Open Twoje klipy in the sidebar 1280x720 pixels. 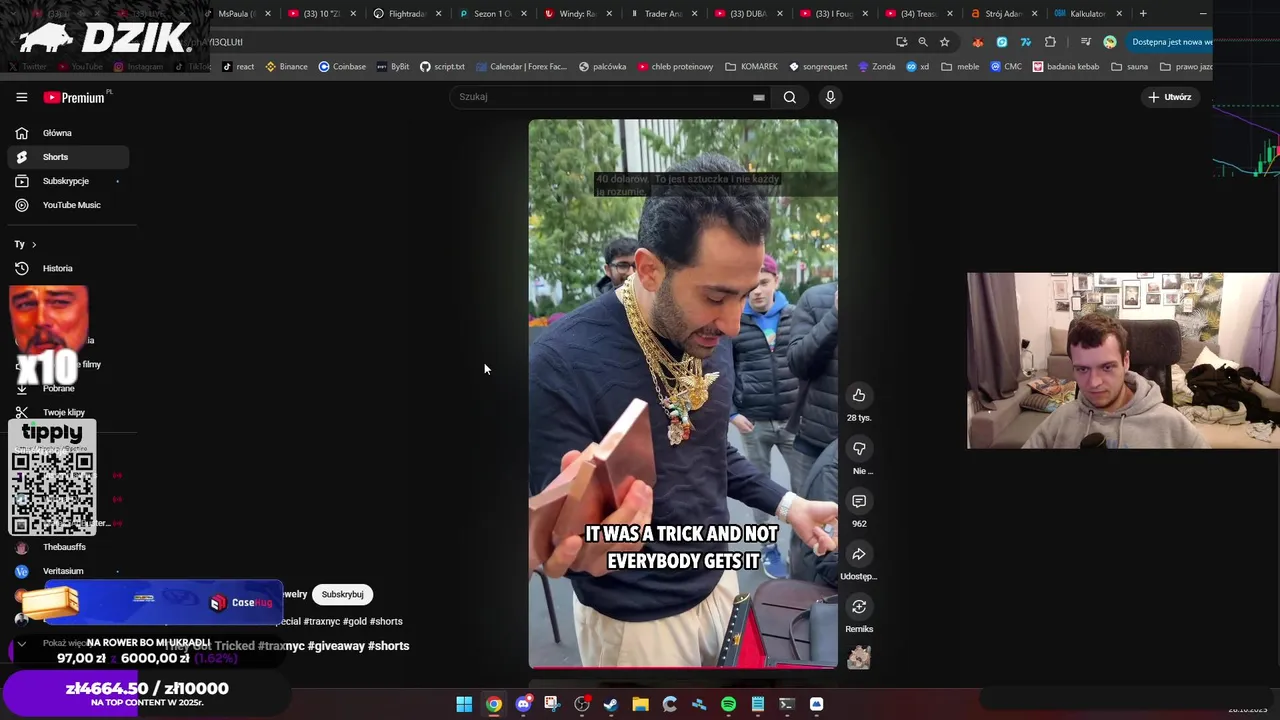(x=63, y=412)
